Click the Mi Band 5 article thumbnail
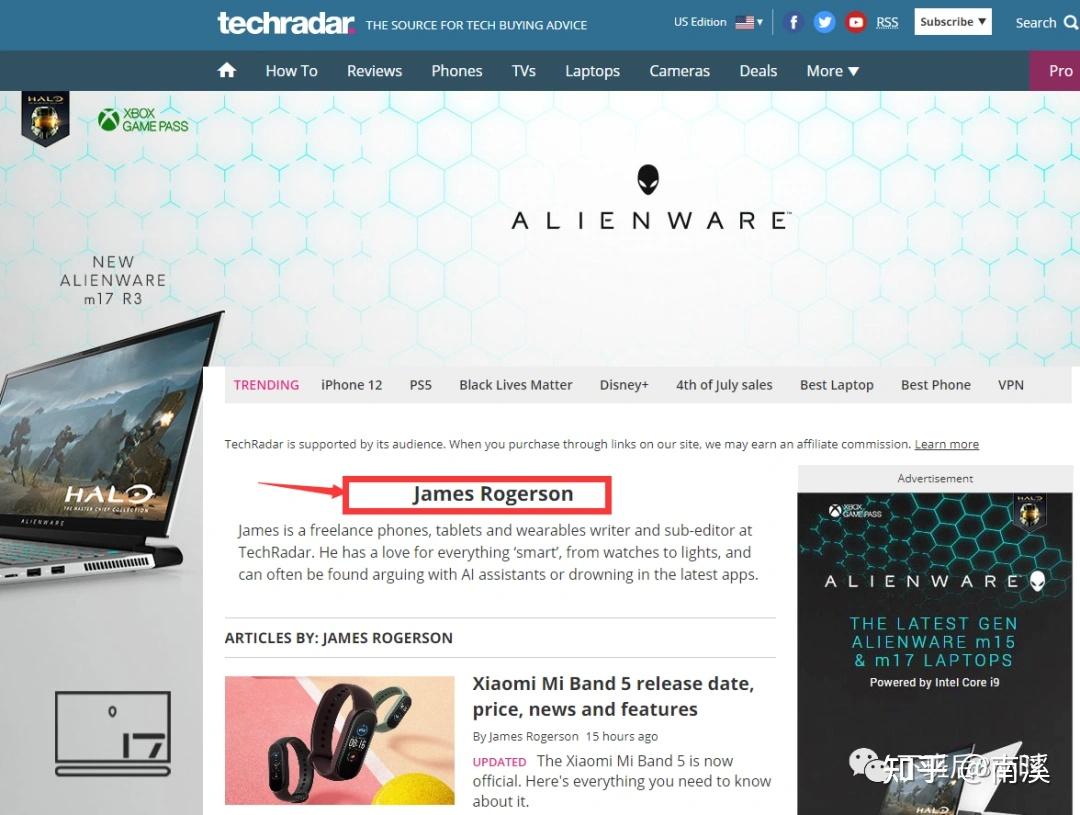 click(340, 740)
